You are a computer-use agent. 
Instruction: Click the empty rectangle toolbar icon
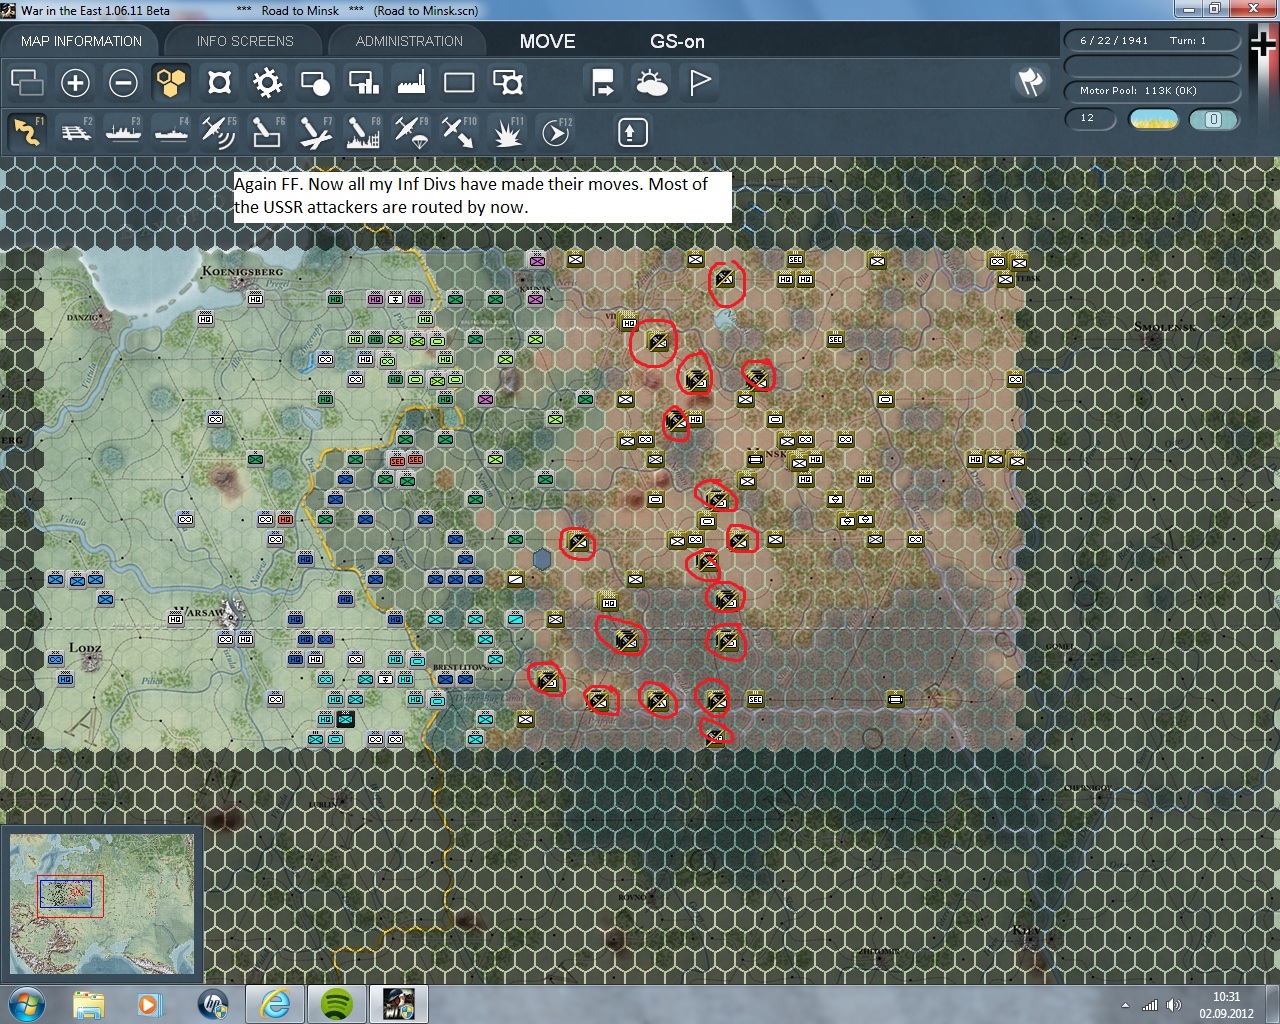click(x=459, y=82)
